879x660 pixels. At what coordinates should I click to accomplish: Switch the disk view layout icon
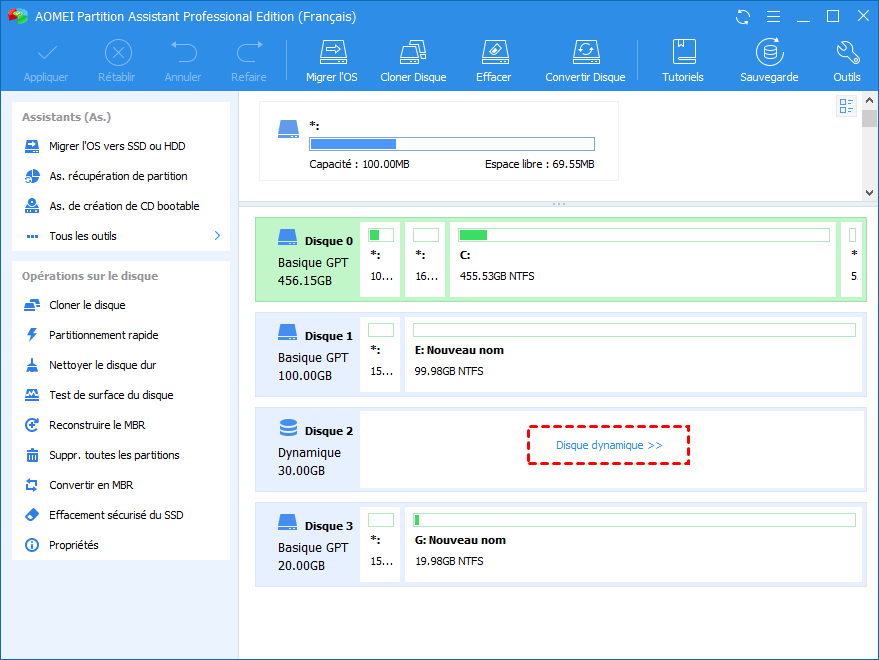pos(846,105)
